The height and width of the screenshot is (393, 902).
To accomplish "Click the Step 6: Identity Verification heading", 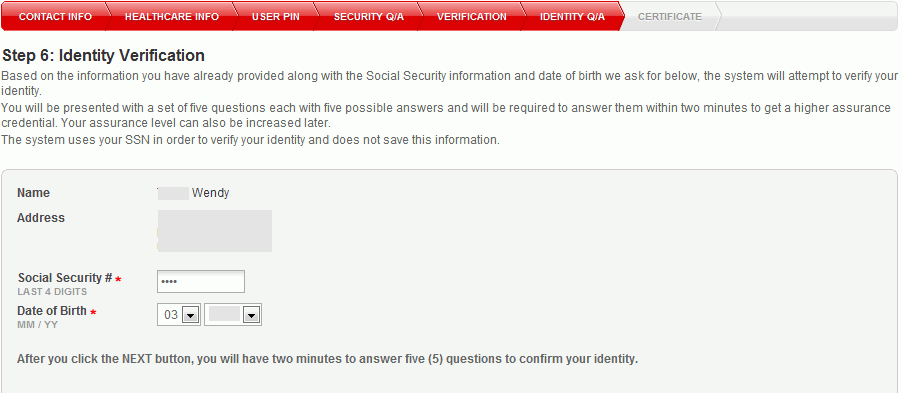I will click(104, 56).
